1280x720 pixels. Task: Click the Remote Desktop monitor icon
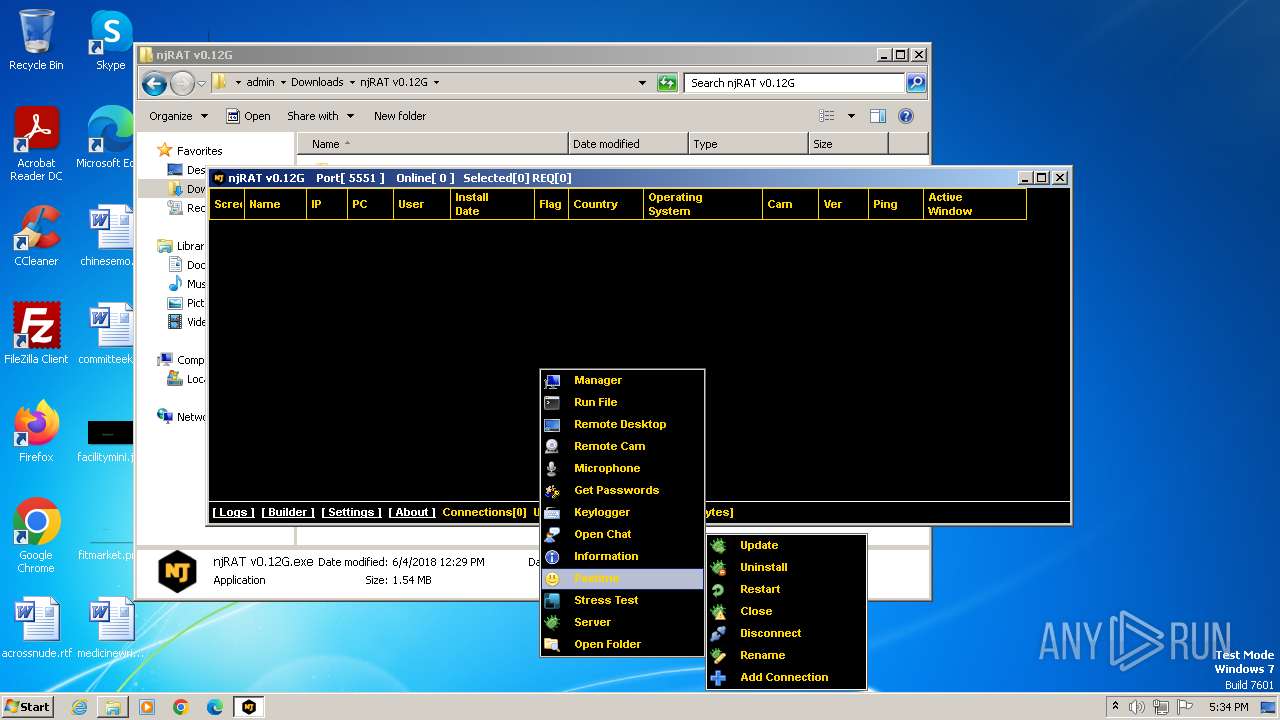[552, 424]
